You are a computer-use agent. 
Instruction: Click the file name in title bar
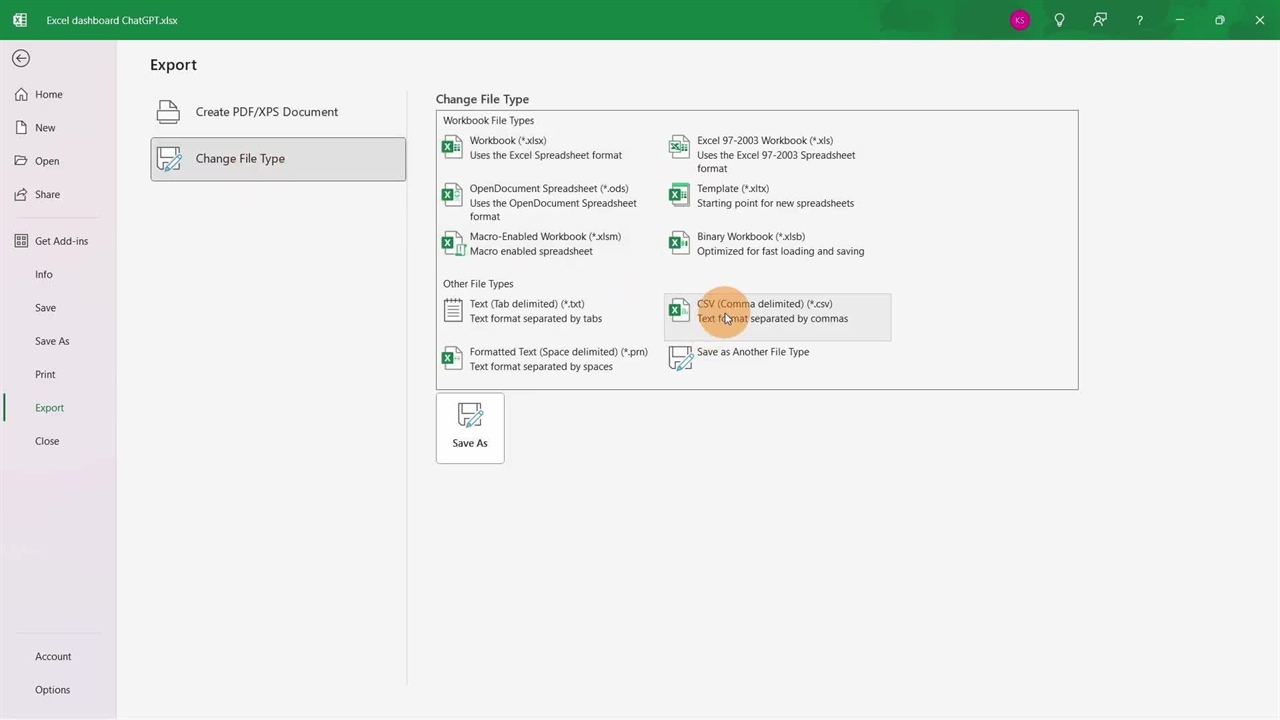coord(112,20)
